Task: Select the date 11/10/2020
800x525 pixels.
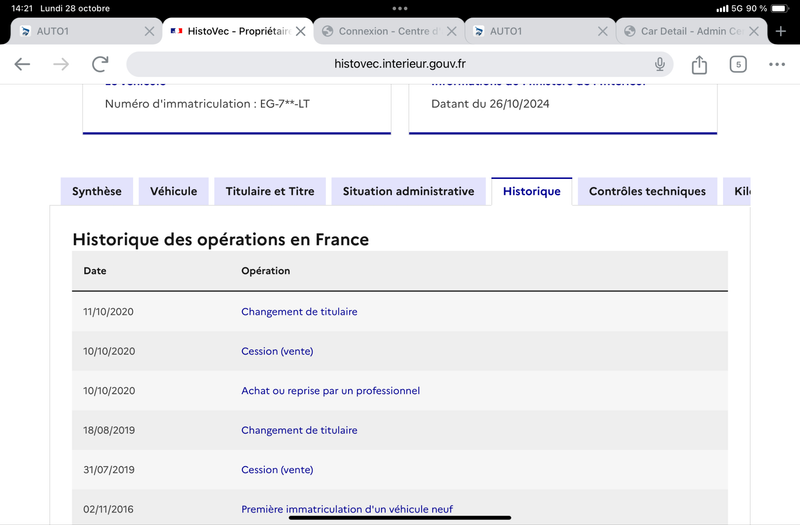Action: 108,312
